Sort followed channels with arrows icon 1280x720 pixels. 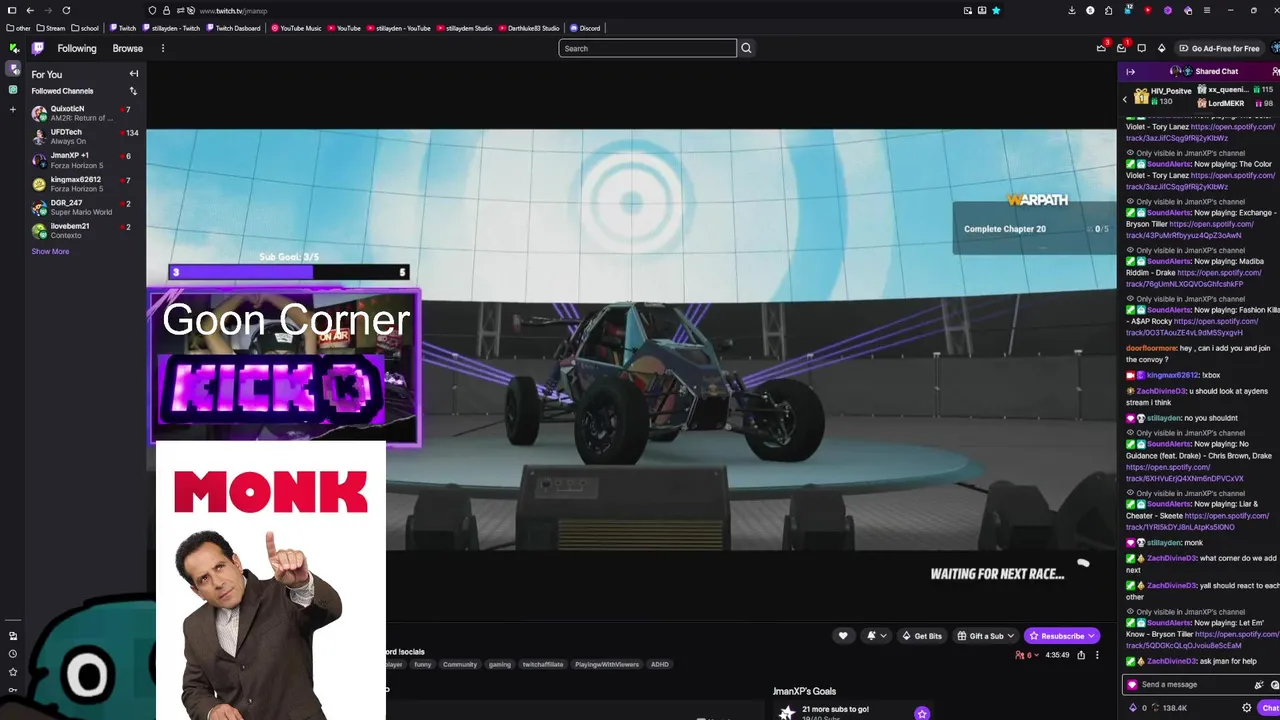tap(133, 91)
